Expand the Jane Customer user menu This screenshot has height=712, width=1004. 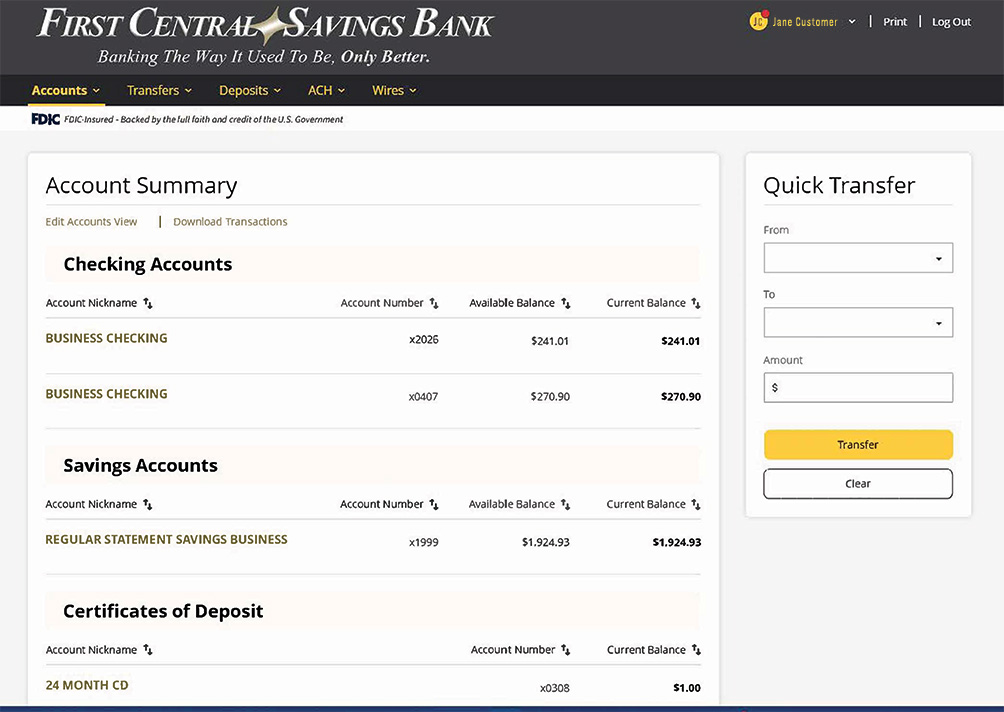851,22
